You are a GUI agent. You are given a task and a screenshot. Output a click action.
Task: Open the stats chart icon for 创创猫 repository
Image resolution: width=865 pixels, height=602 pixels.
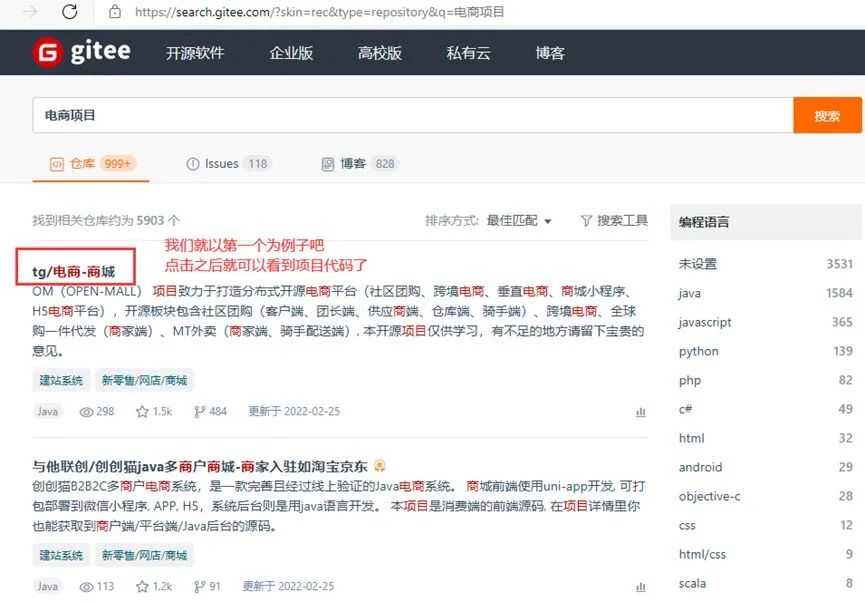(640, 587)
